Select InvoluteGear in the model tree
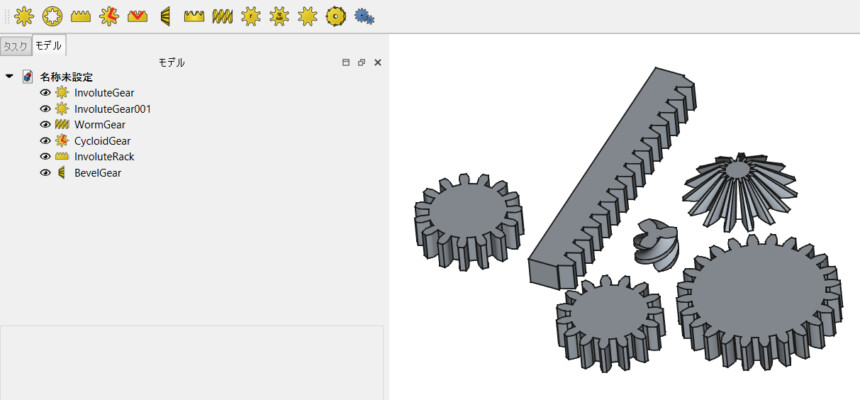Image resolution: width=860 pixels, height=400 pixels. pos(104,93)
